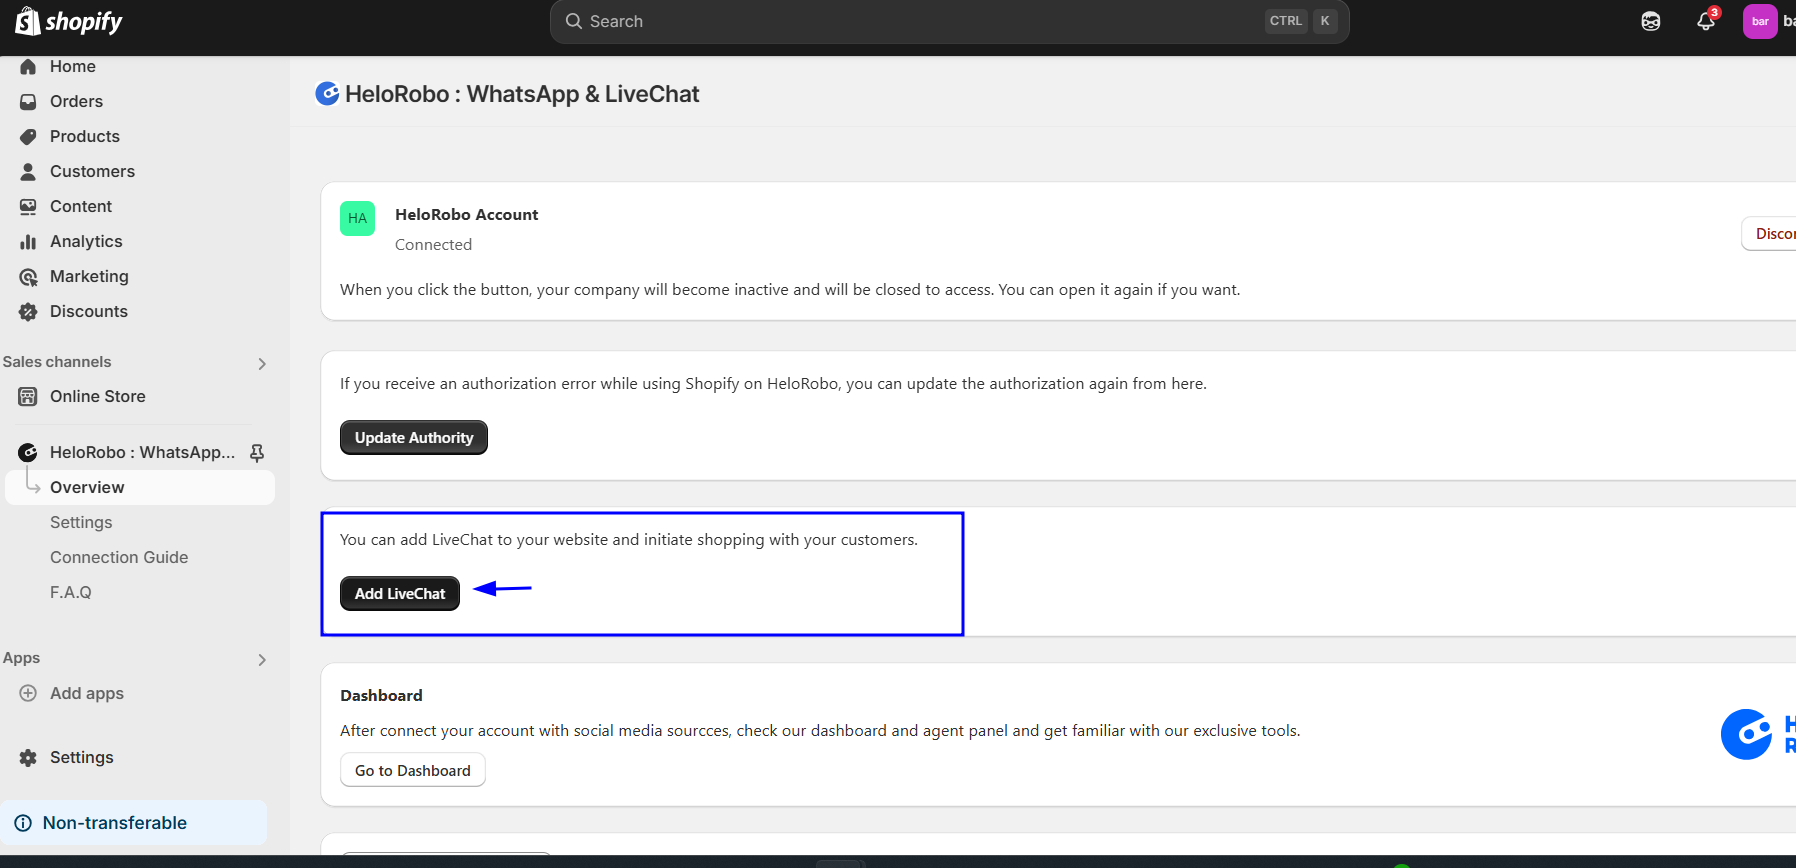Click the Content image icon
This screenshot has height=868, width=1796.
point(28,206)
